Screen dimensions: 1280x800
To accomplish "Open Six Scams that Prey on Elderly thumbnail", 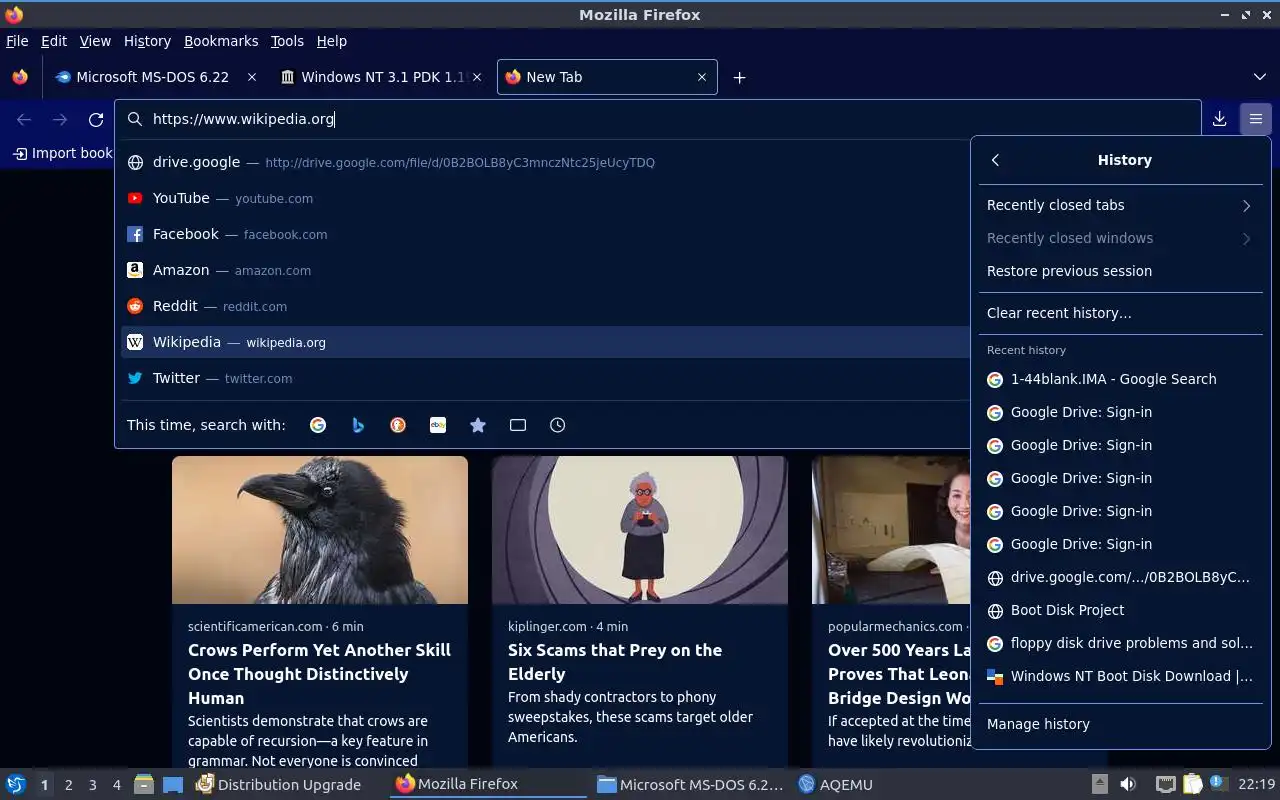I will (x=640, y=530).
